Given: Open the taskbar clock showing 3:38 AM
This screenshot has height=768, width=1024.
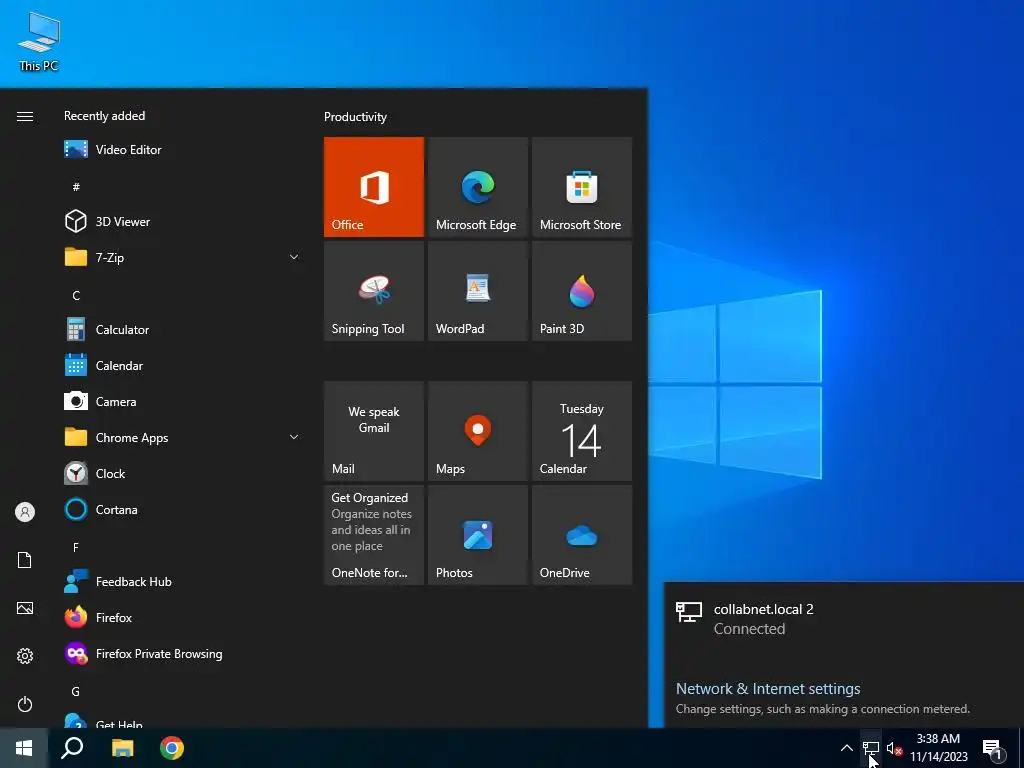Looking at the screenshot, I should pos(938,748).
